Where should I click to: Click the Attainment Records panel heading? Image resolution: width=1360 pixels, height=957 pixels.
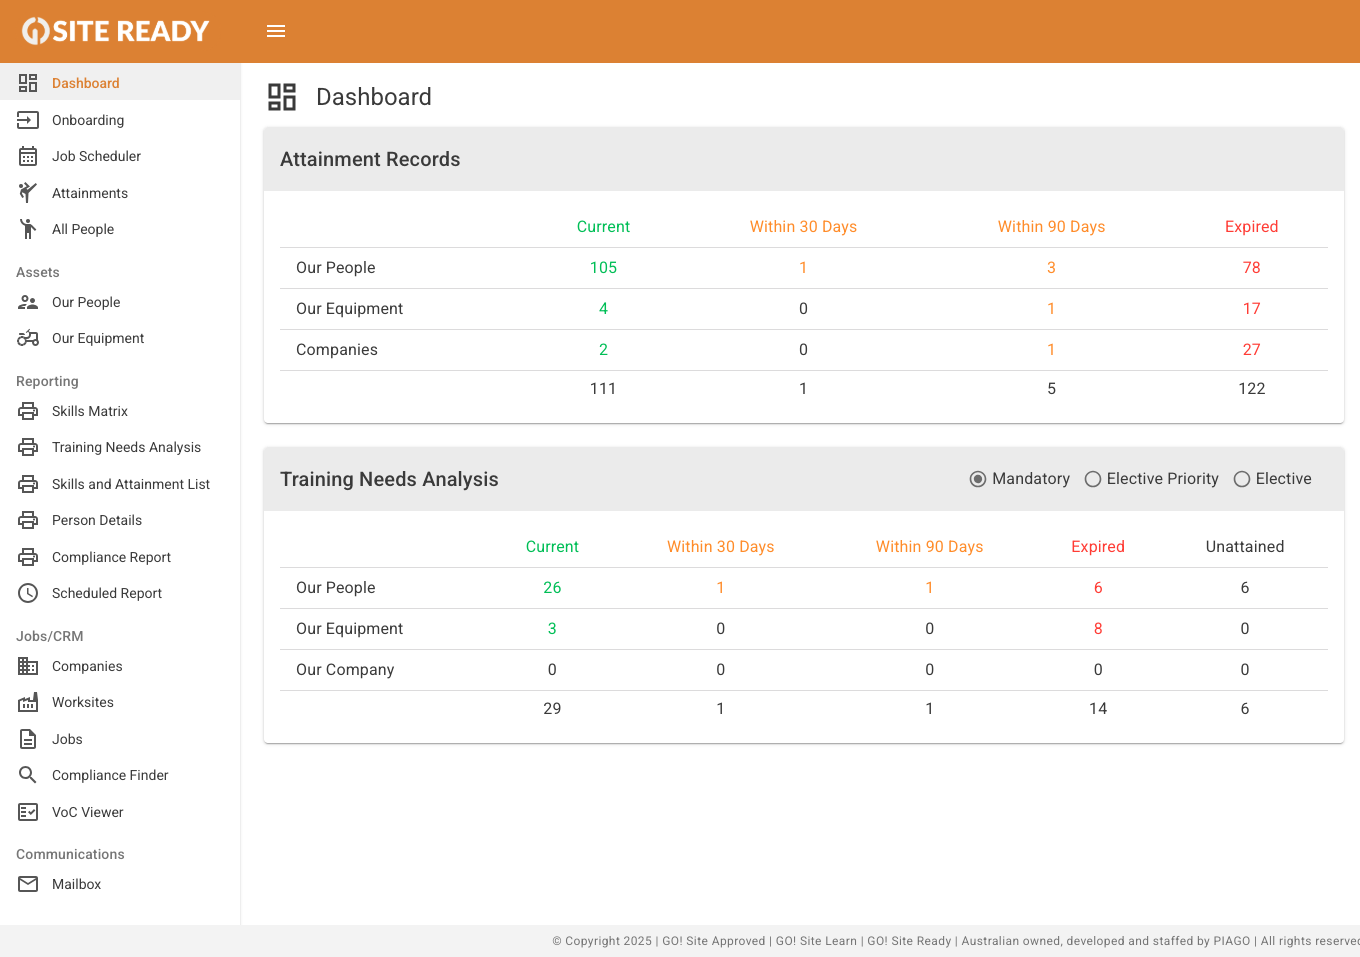(x=370, y=159)
